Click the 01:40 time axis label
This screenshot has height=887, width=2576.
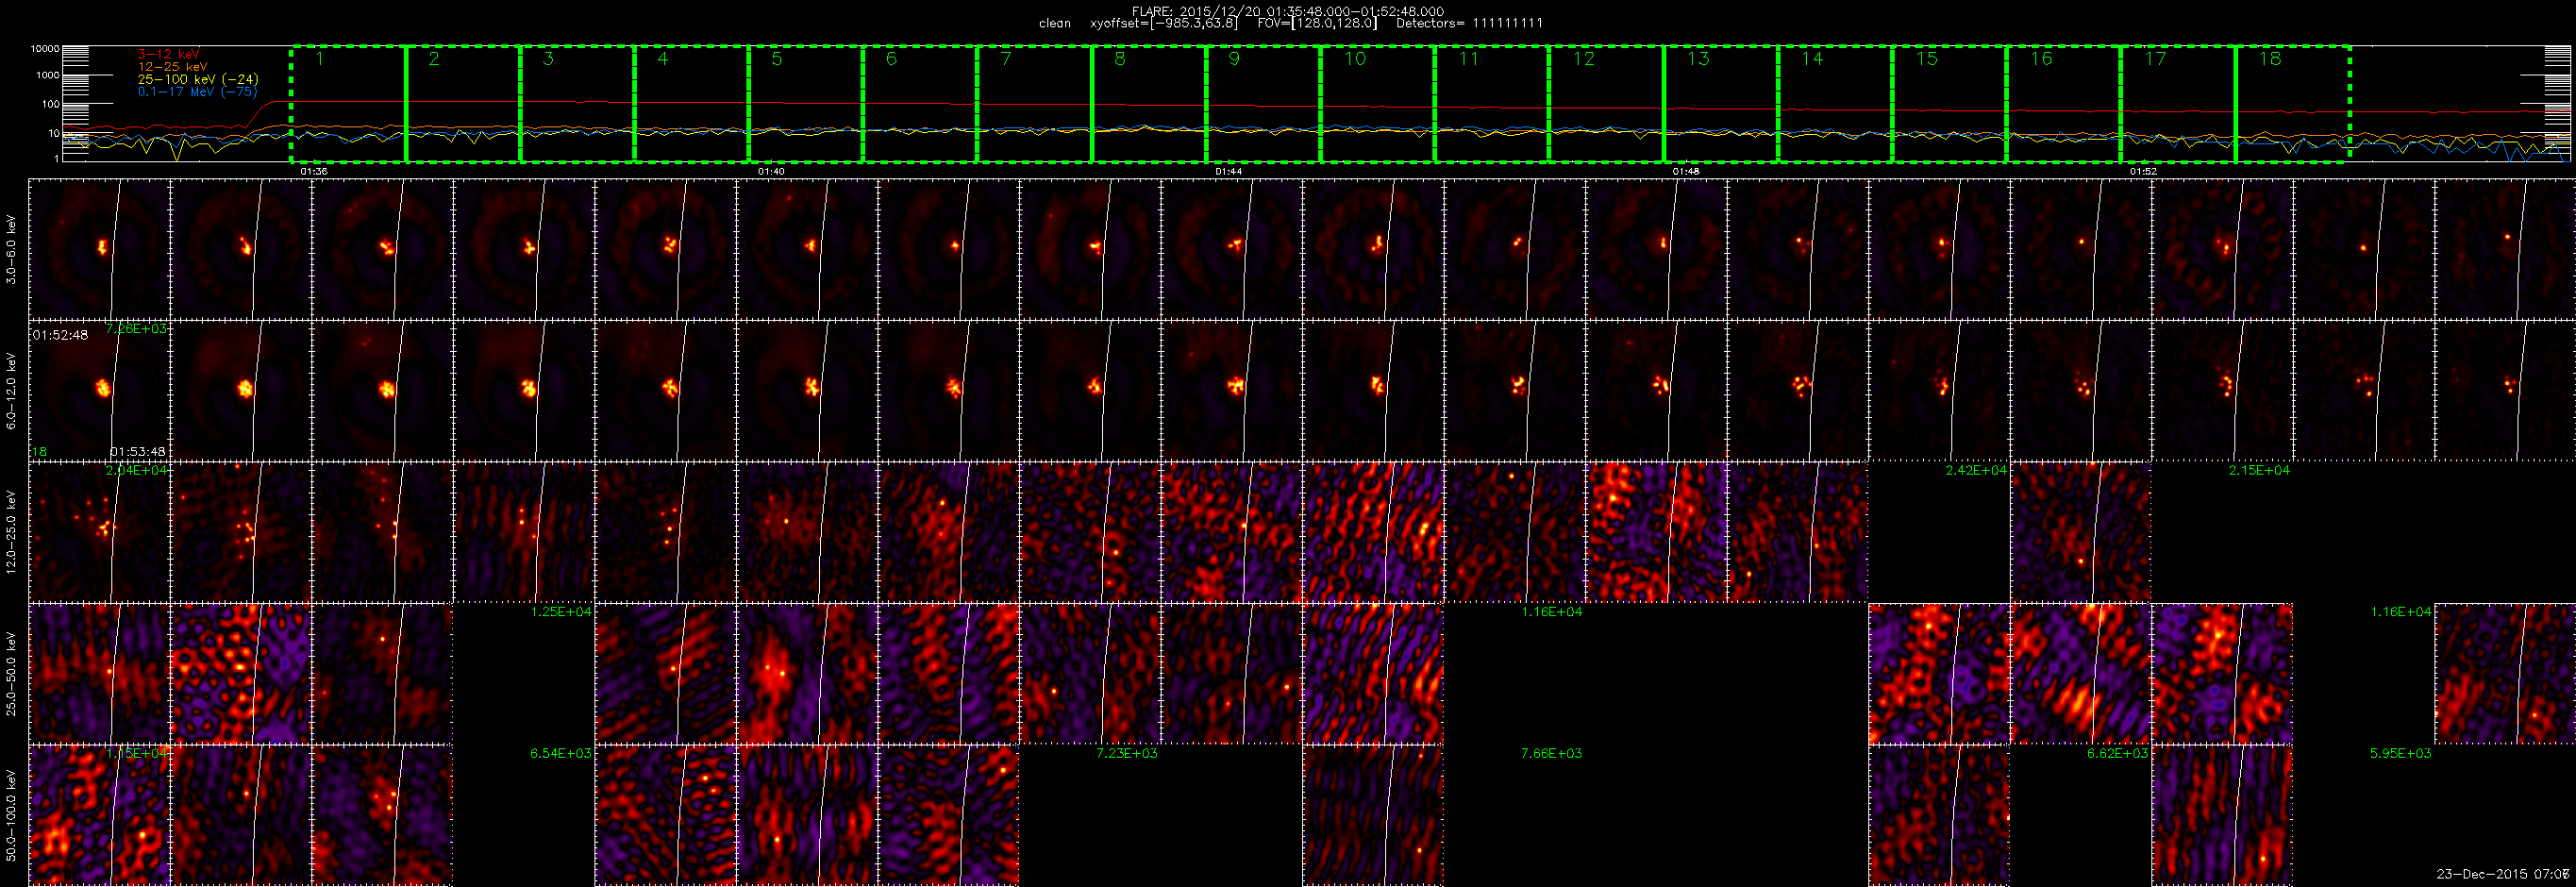coord(771,171)
